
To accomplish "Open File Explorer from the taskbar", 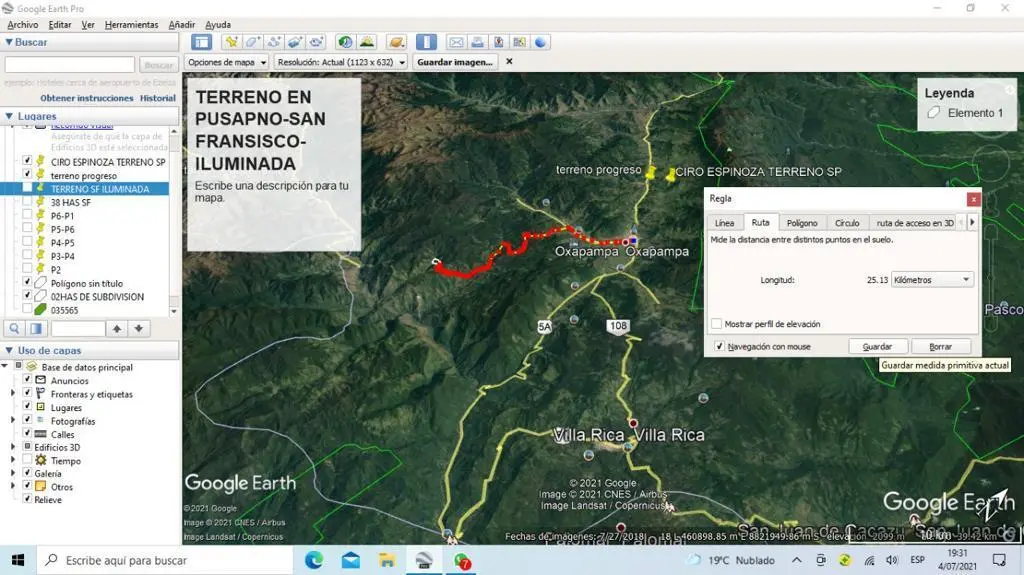I will (x=387, y=560).
